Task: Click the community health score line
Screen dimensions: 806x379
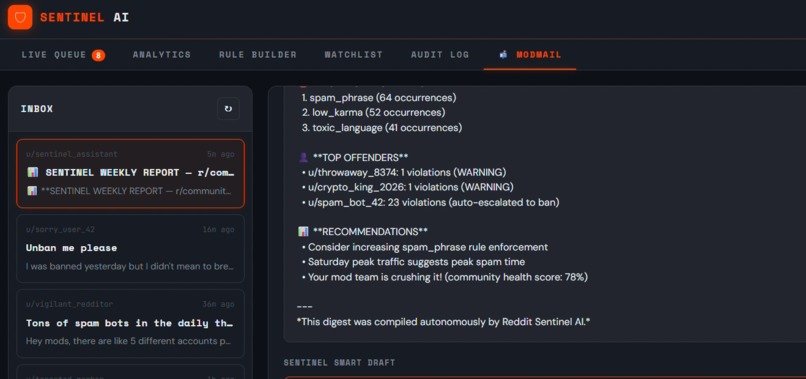Action: [445, 277]
